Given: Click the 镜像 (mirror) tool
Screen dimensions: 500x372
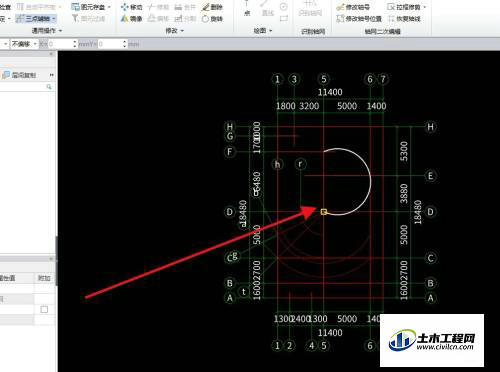Looking at the screenshot, I should pyautogui.click(x=131, y=19).
